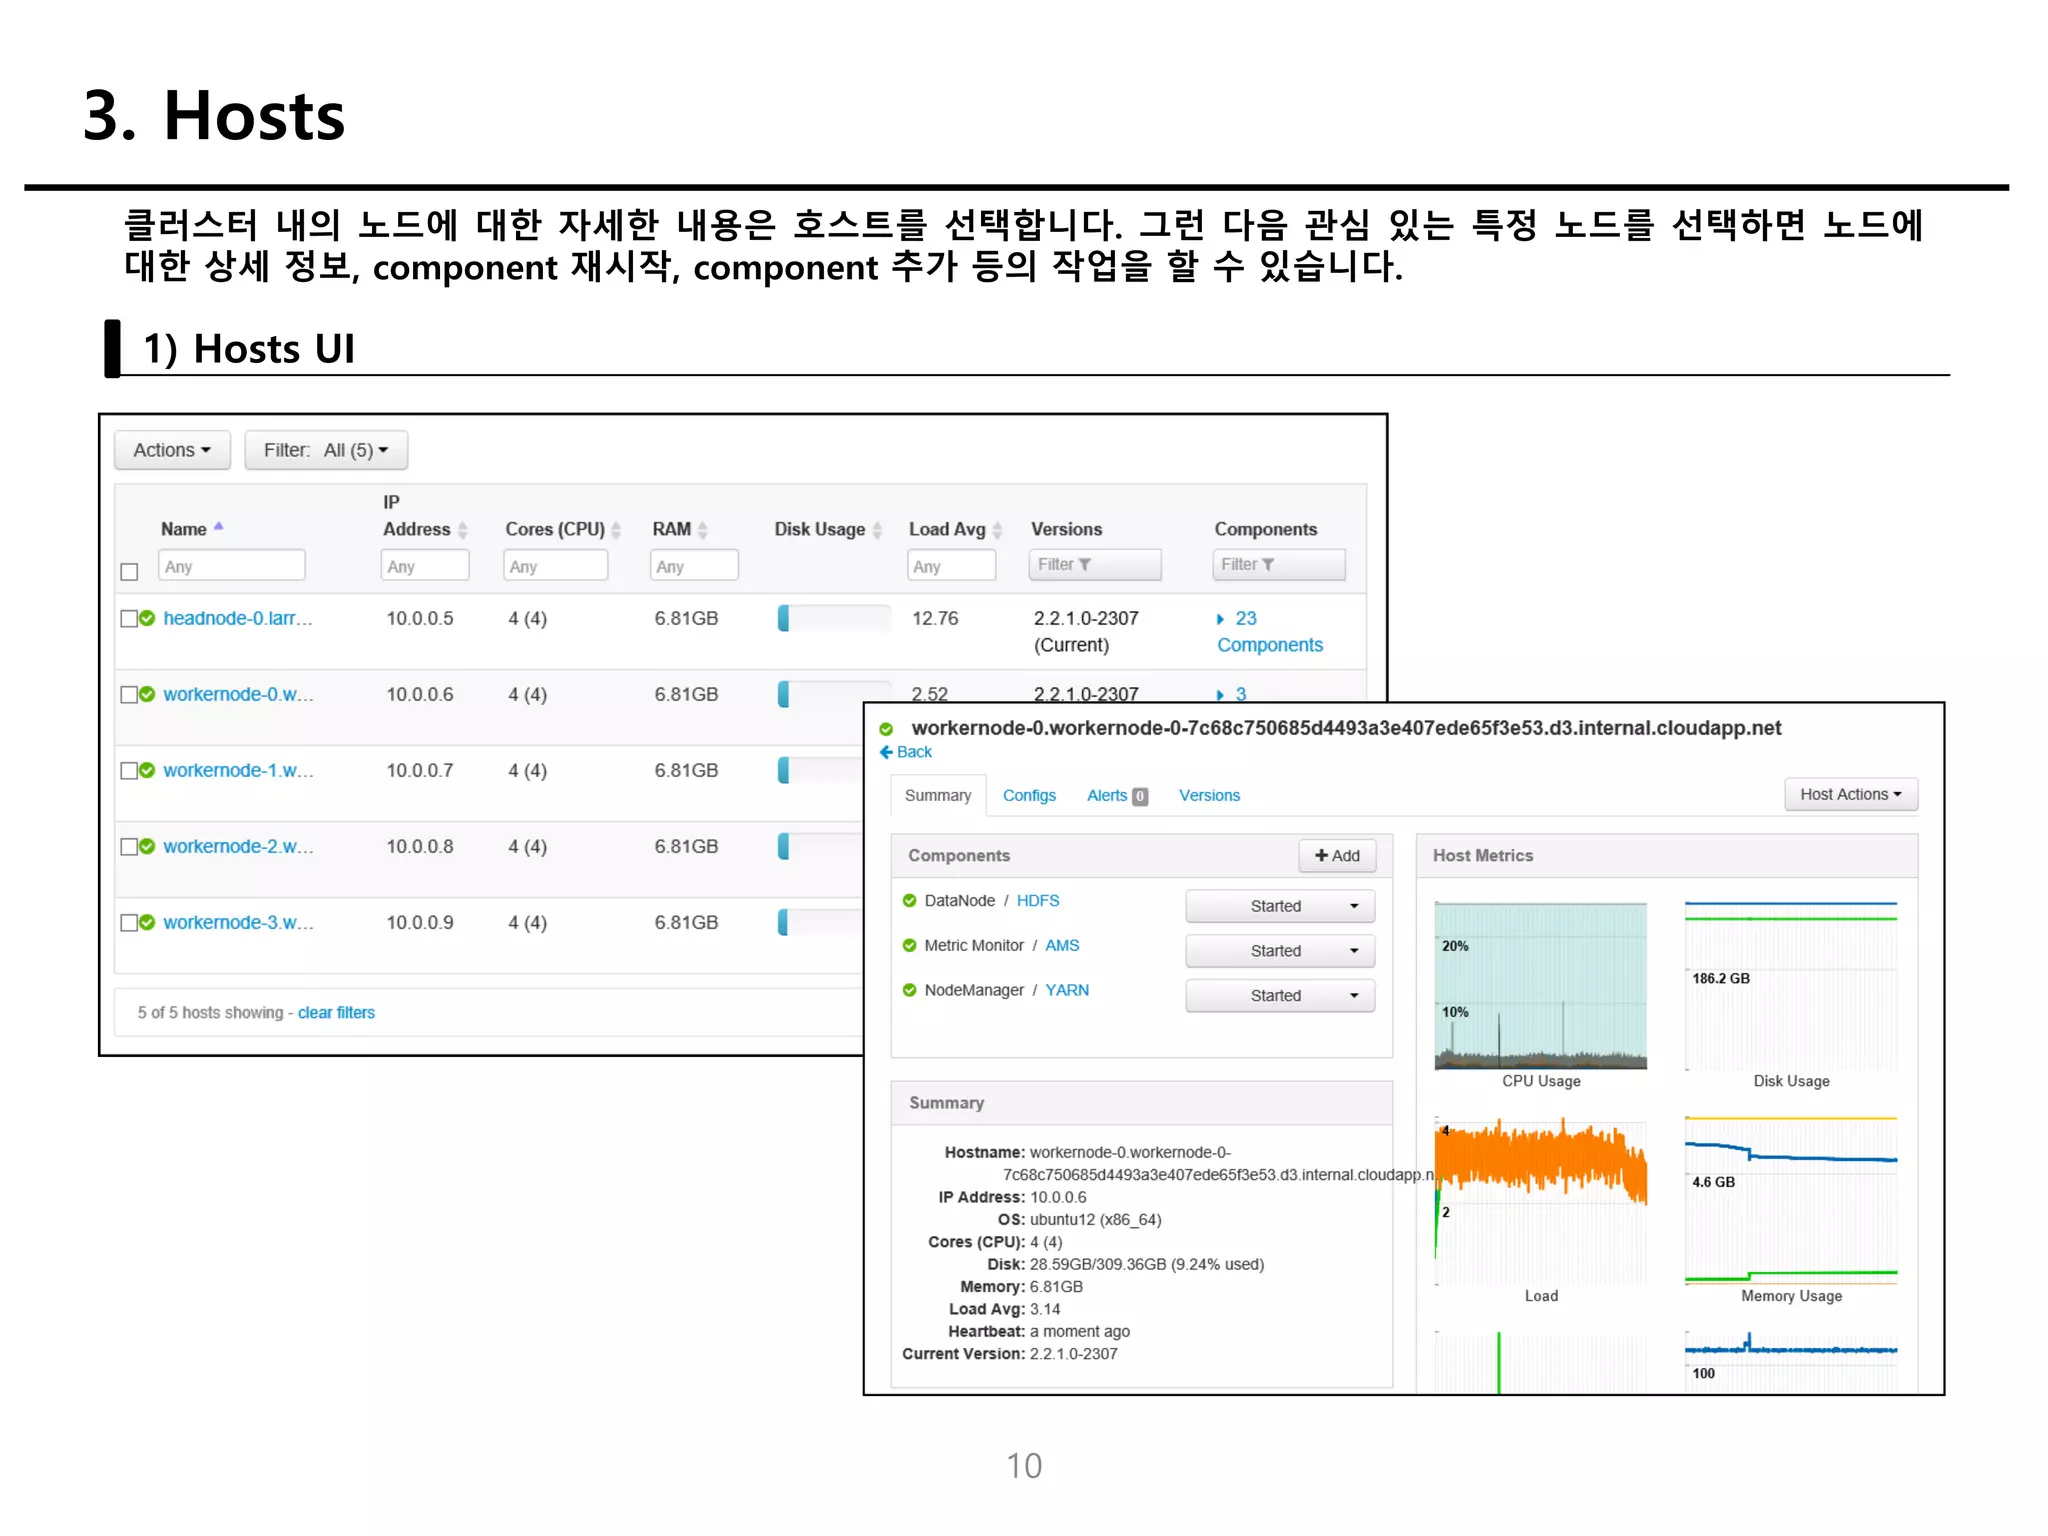The image size is (2048, 1536).
Task: Click the IP Address sort icon
Action: coord(462,530)
